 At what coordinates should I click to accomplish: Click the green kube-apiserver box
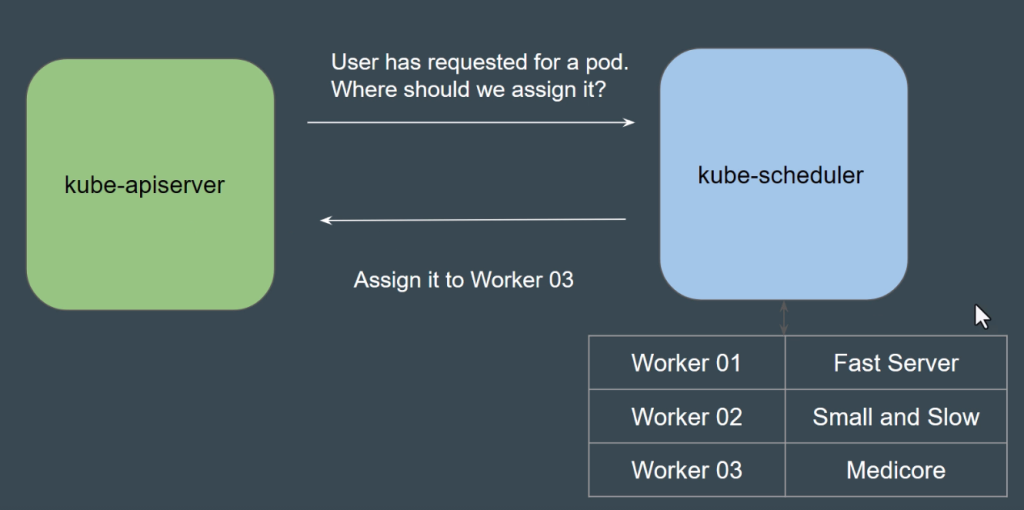[x=150, y=240]
